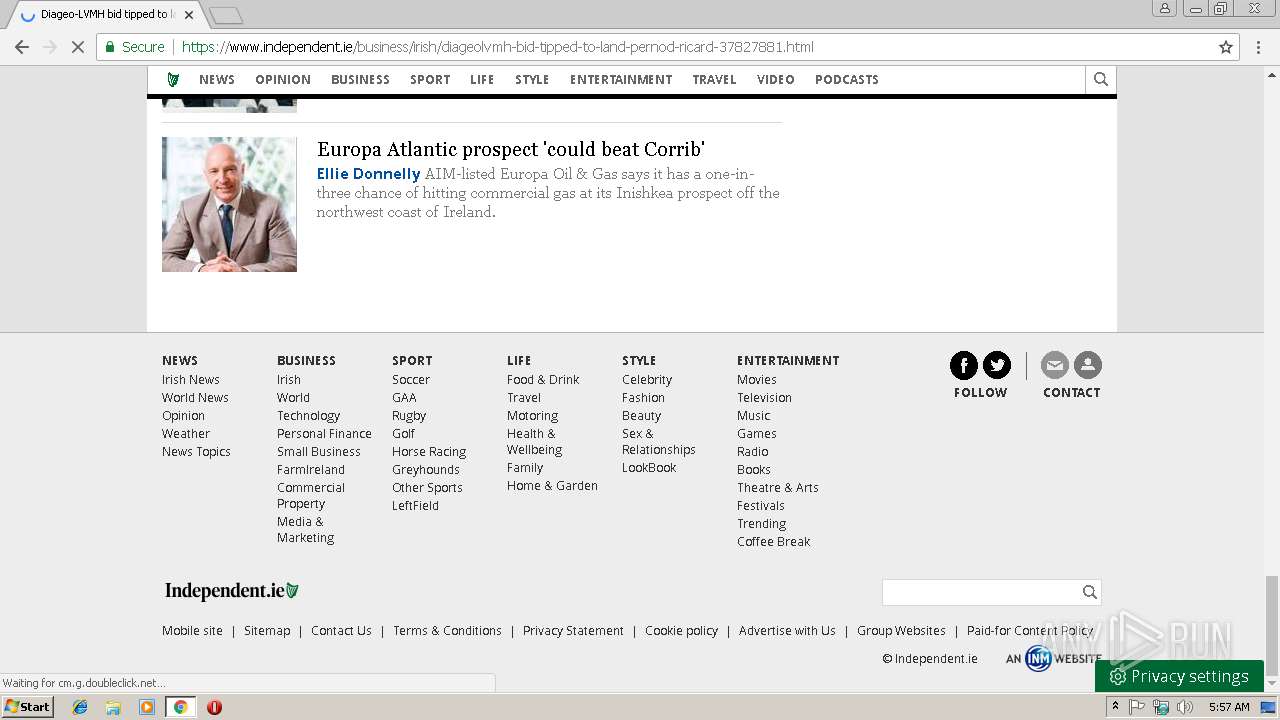The width and height of the screenshot is (1280, 720).
Task: Show hidden tray icons arrow
Action: point(1115,707)
